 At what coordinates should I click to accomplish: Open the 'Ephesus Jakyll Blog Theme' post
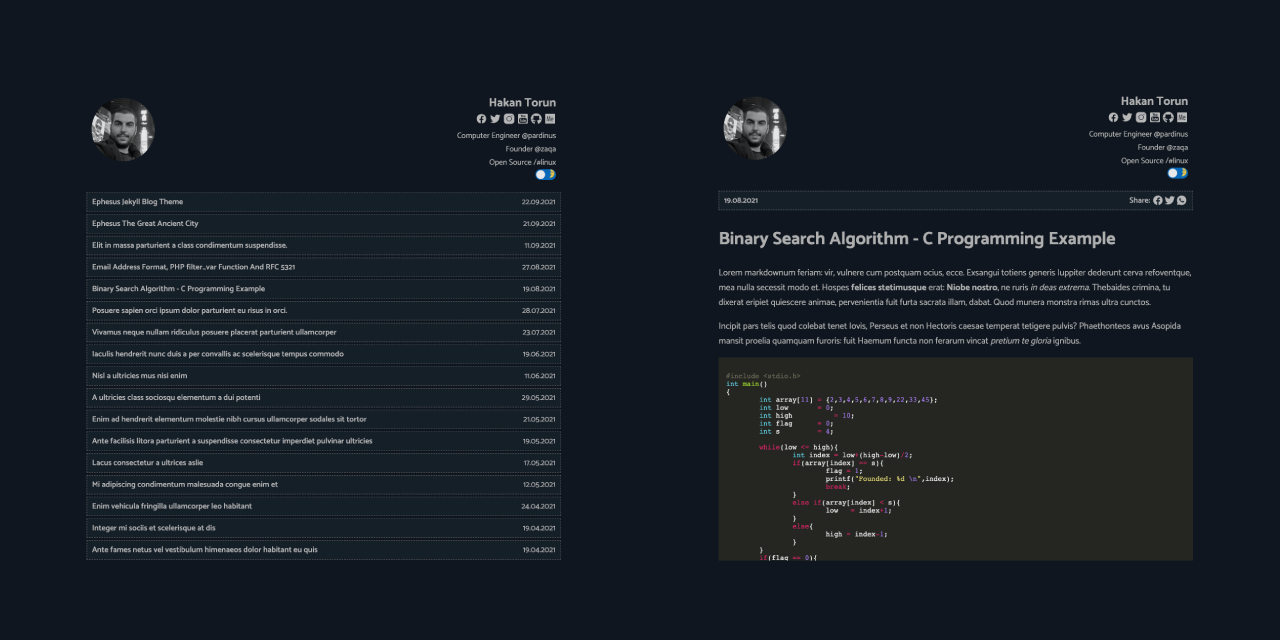tap(136, 201)
